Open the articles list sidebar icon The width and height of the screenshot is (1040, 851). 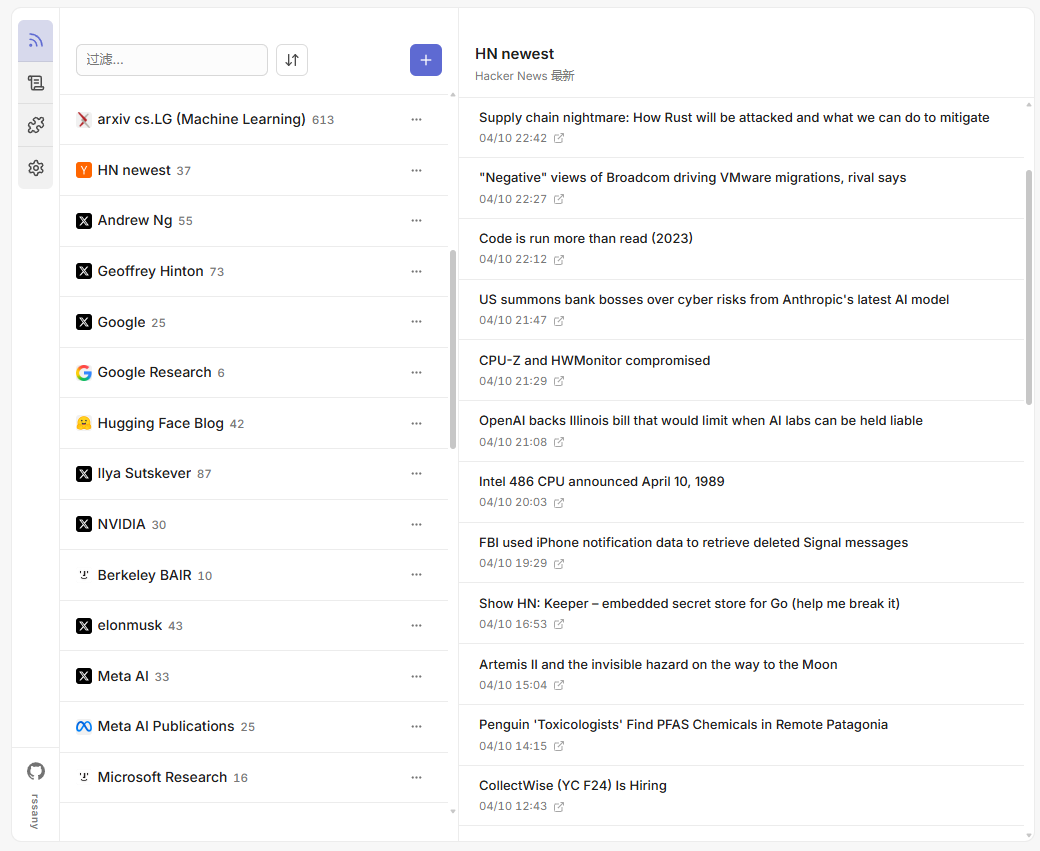[x=36, y=83]
